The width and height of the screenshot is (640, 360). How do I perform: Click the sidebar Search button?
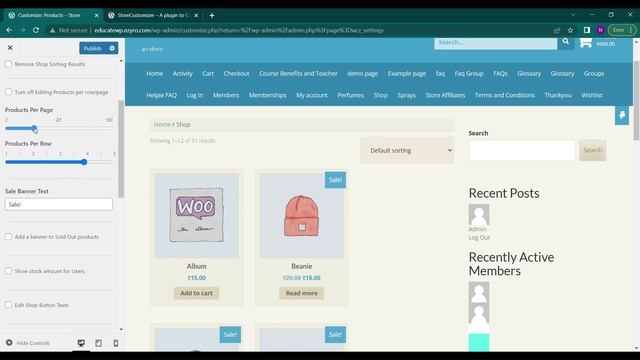(593, 150)
